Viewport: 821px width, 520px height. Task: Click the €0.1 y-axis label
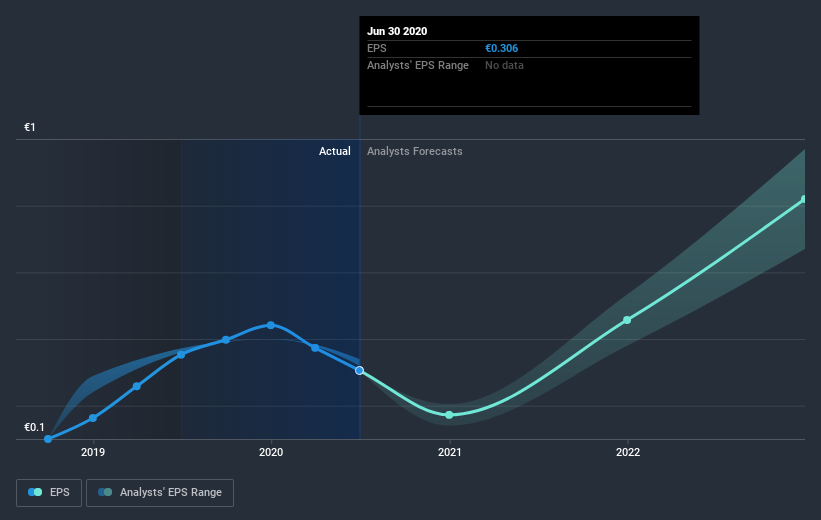pos(35,427)
